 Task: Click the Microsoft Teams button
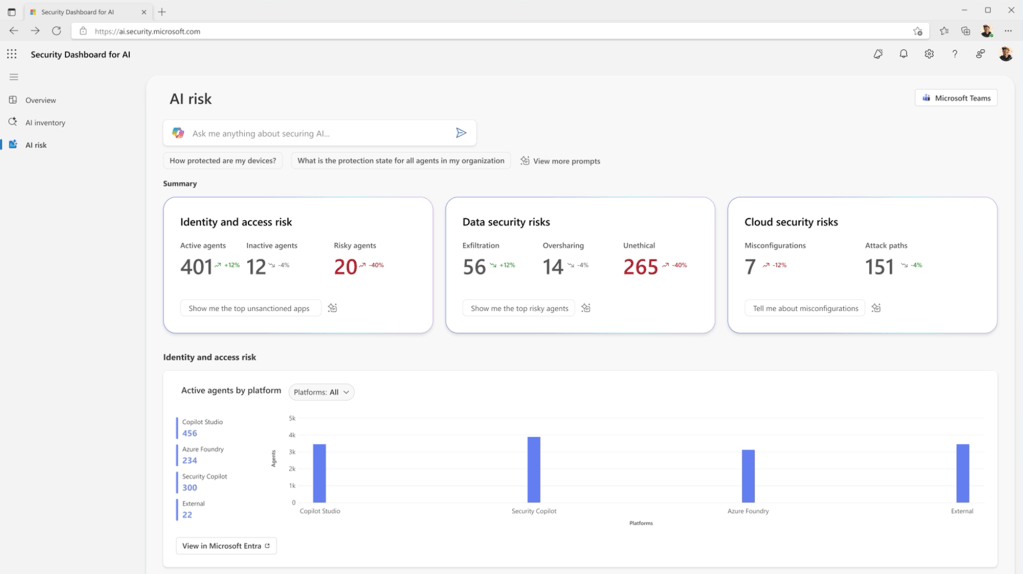click(956, 98)
